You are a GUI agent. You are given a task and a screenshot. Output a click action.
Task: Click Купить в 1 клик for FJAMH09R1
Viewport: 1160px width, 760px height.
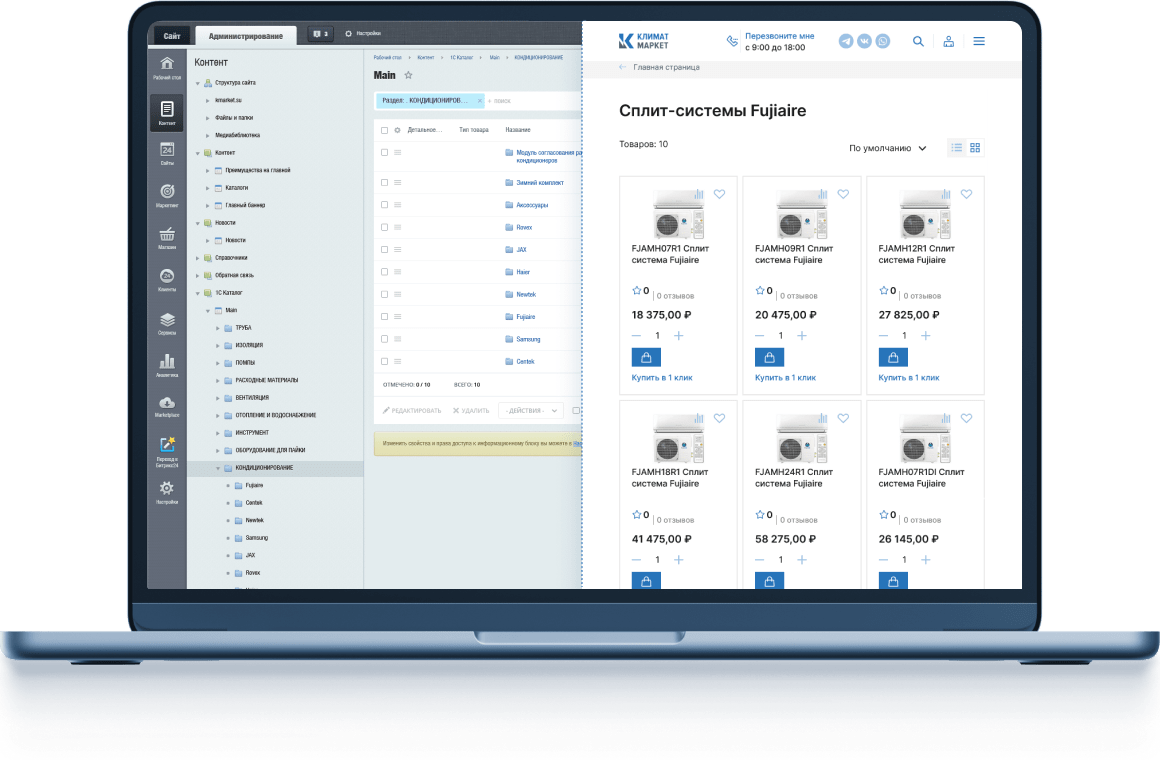(785, 378)
